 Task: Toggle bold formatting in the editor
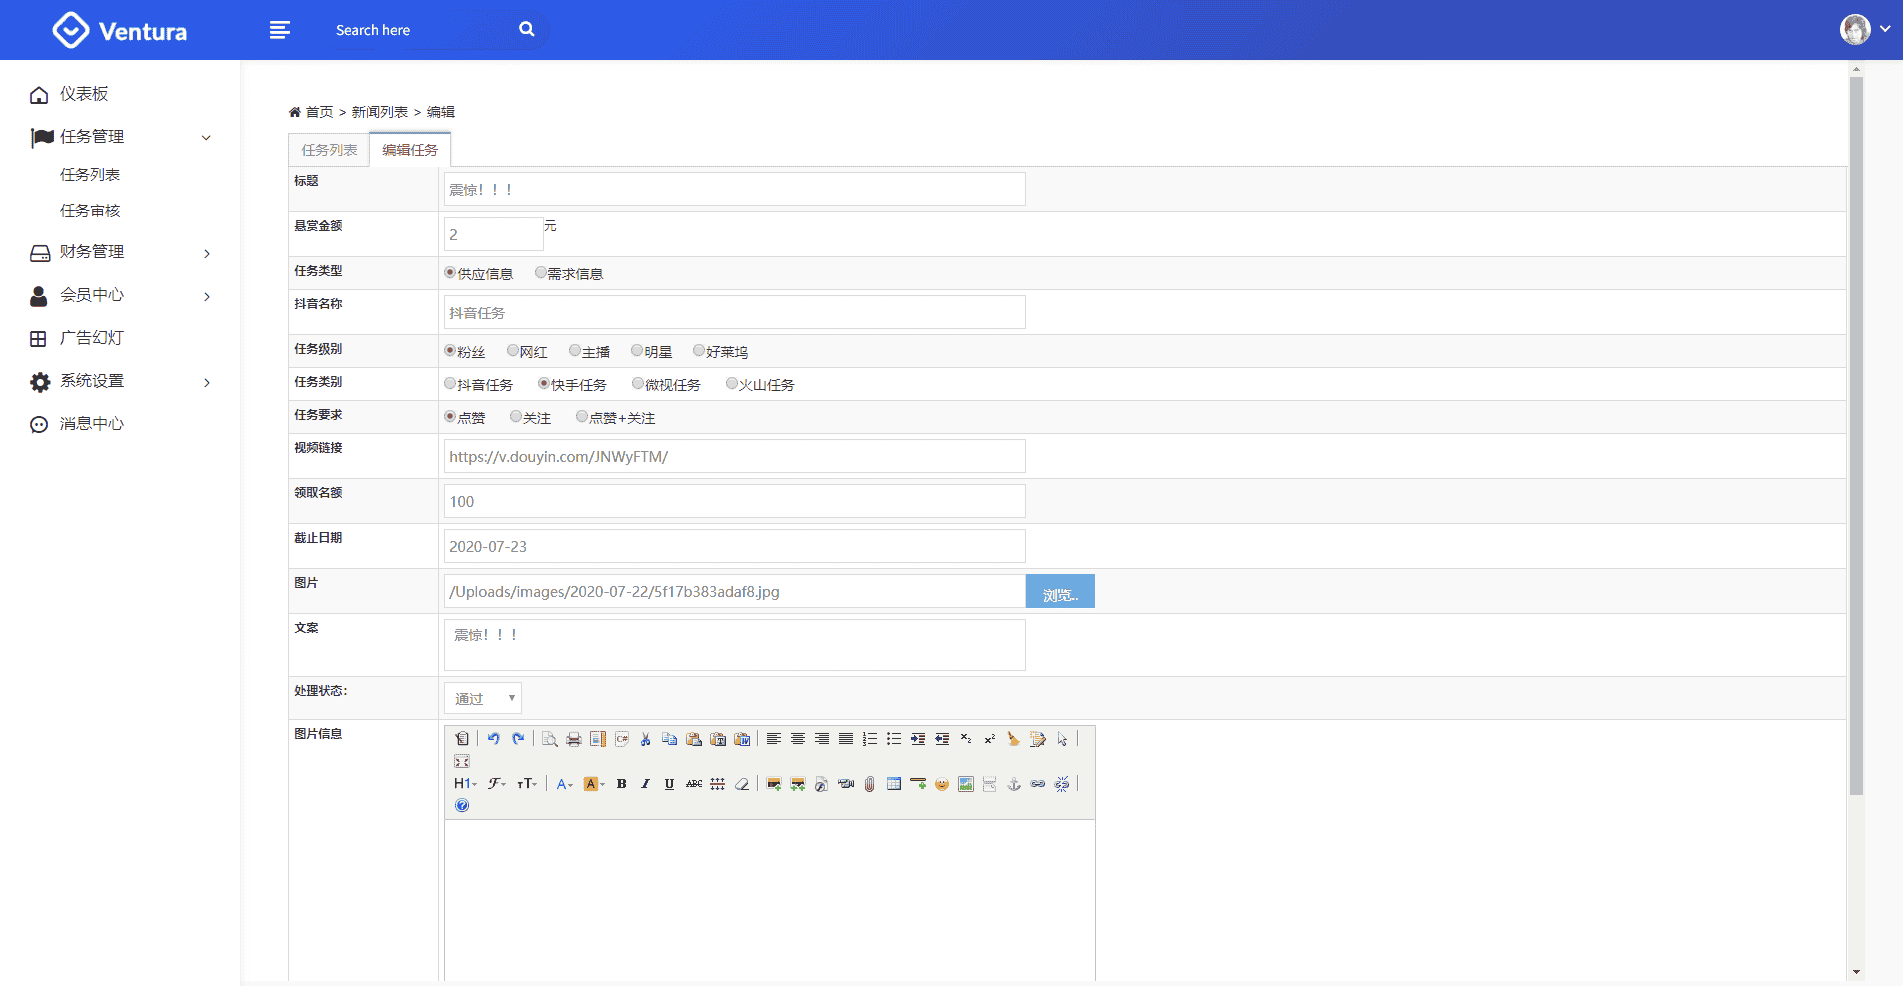coord(622,784)
